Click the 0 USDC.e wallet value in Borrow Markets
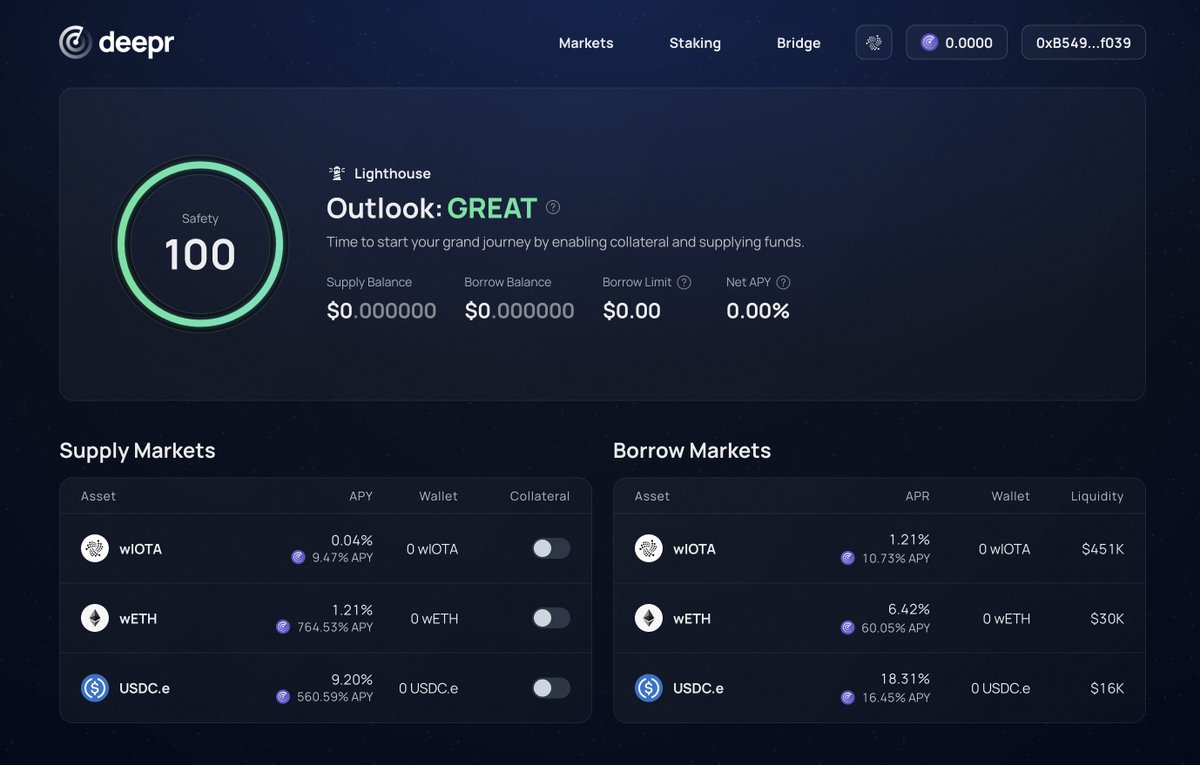The width and height of the screenshot is (1200, 765). pyautogui.click(x=1000, y=688)
